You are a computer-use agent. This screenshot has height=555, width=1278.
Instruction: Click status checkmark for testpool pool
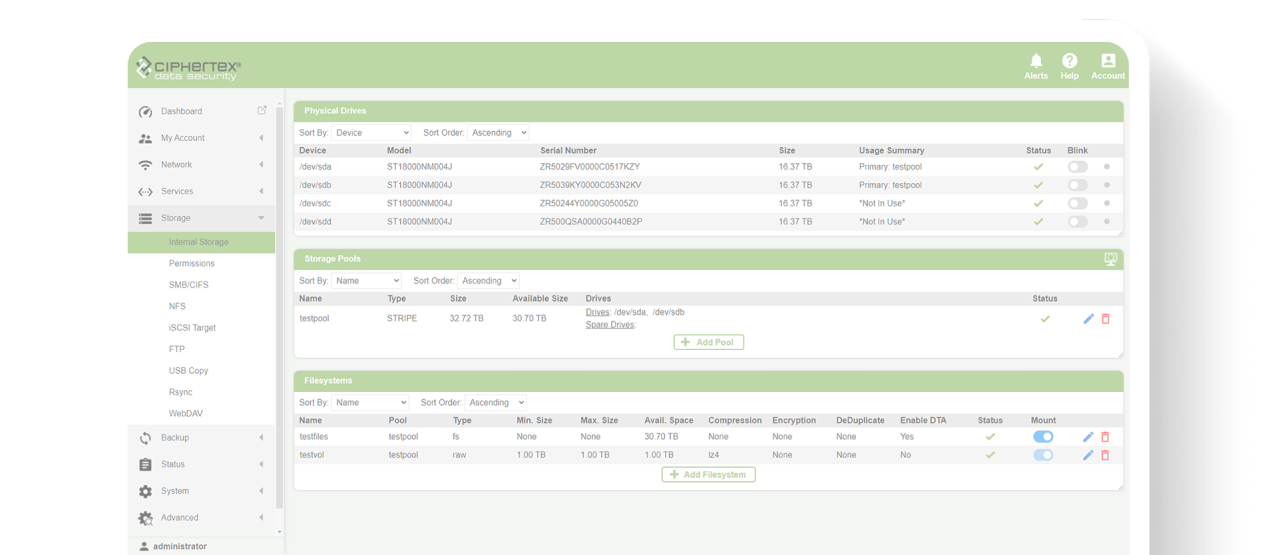tap(1045, 319)
